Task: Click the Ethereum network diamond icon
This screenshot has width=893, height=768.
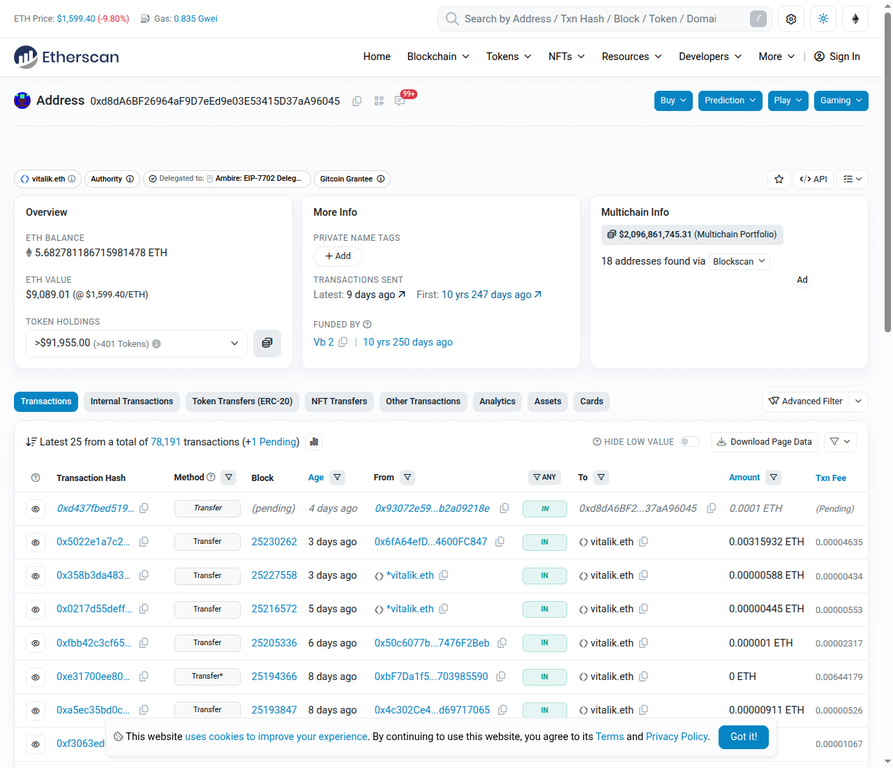Action: click(x=855, y=19)
